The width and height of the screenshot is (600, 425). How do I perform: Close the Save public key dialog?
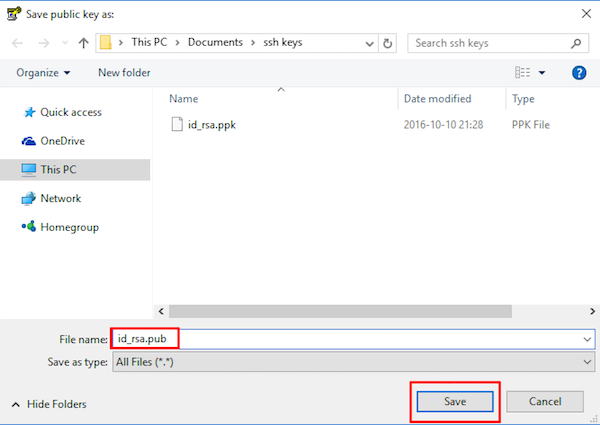(586, 14)
